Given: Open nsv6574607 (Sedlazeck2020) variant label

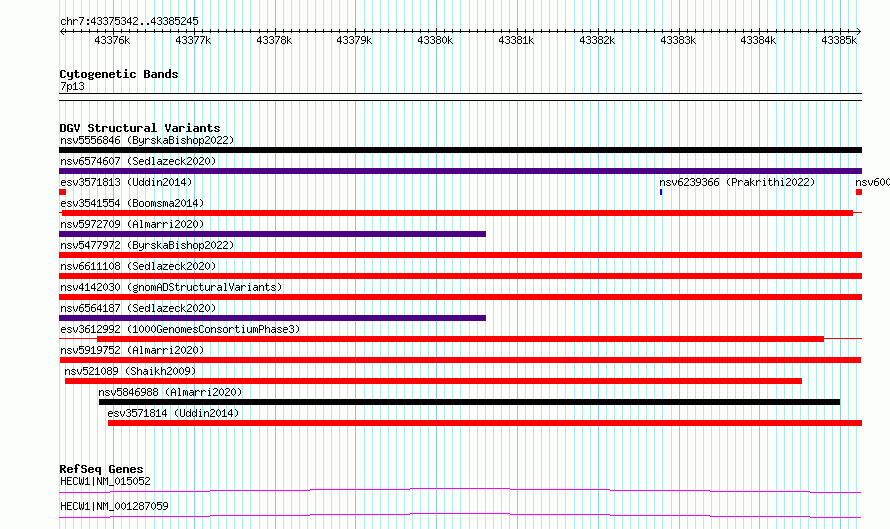Looking at the screenshot, I should click(x=138, y=161).
